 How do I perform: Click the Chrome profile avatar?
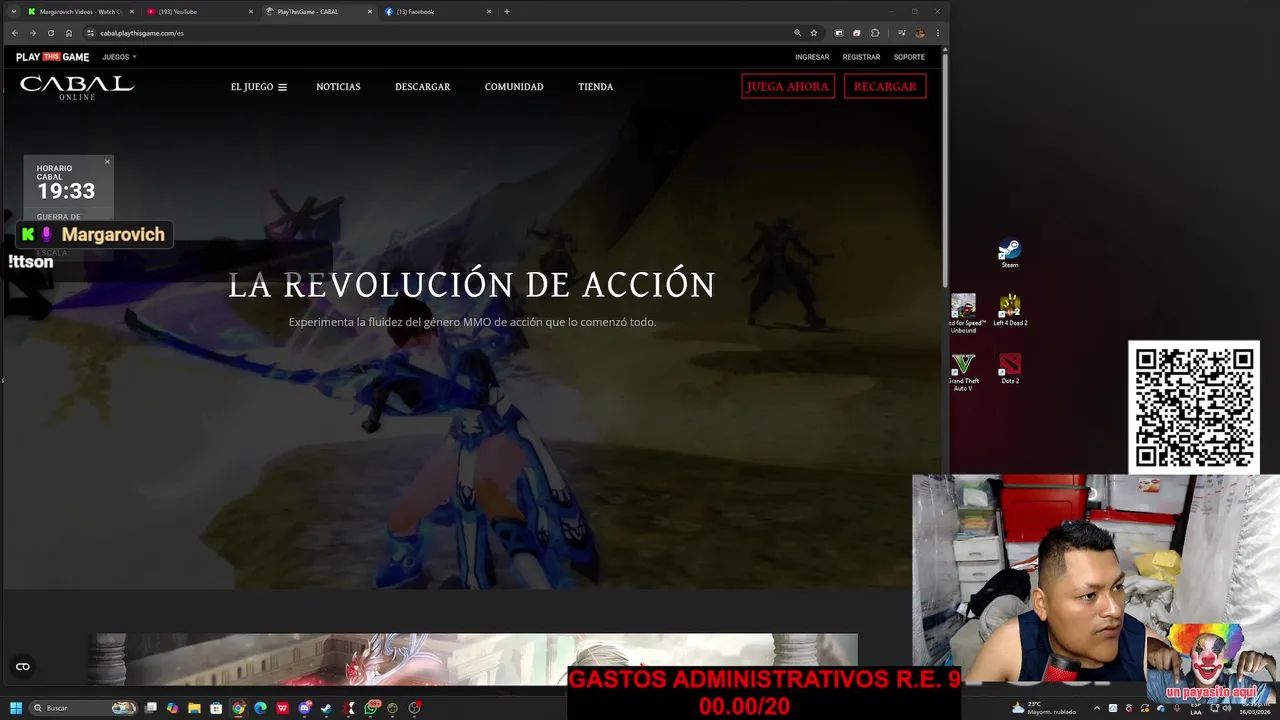[920, 33]
